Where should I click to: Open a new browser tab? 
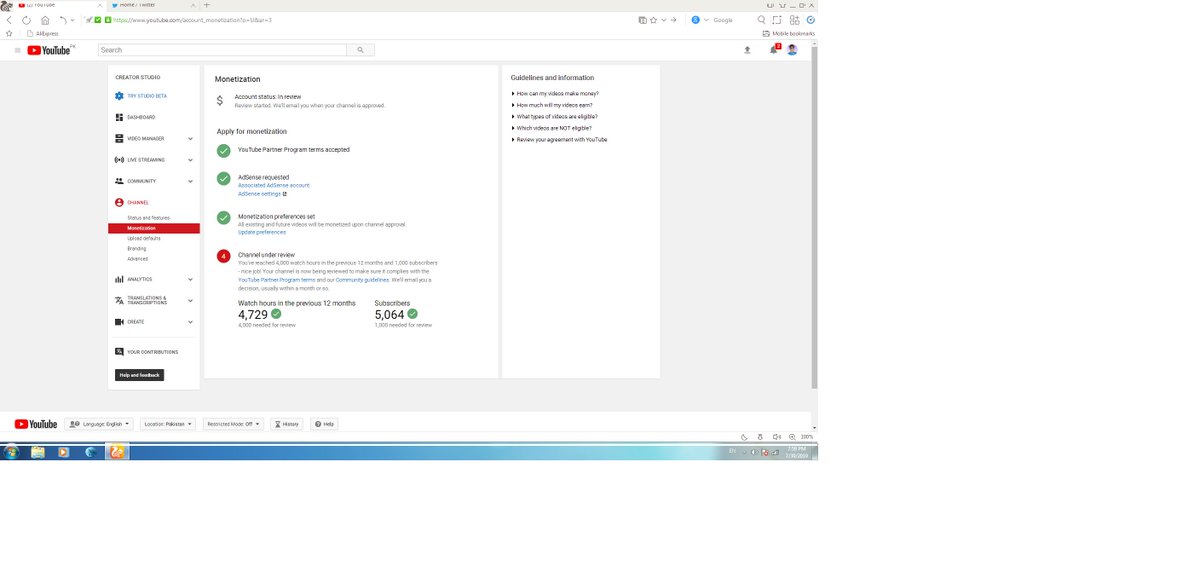pos(207,5)
